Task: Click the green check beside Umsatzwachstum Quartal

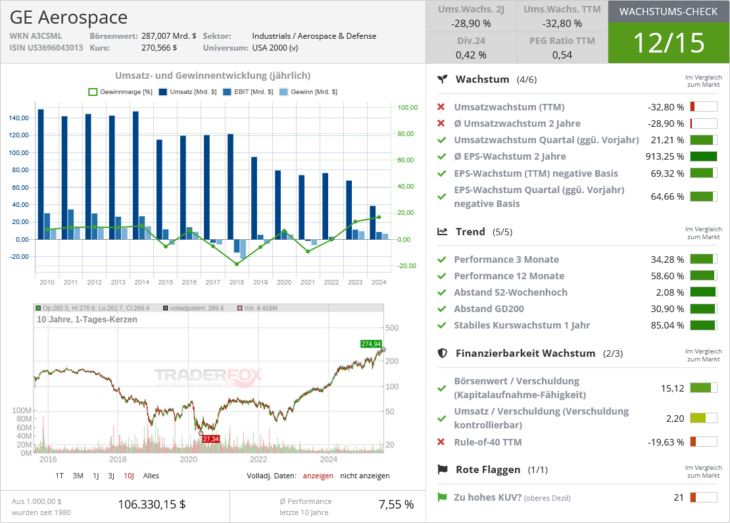Action: click(x=442, y=140)
